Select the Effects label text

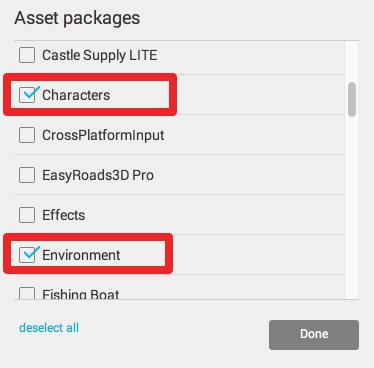64,215
